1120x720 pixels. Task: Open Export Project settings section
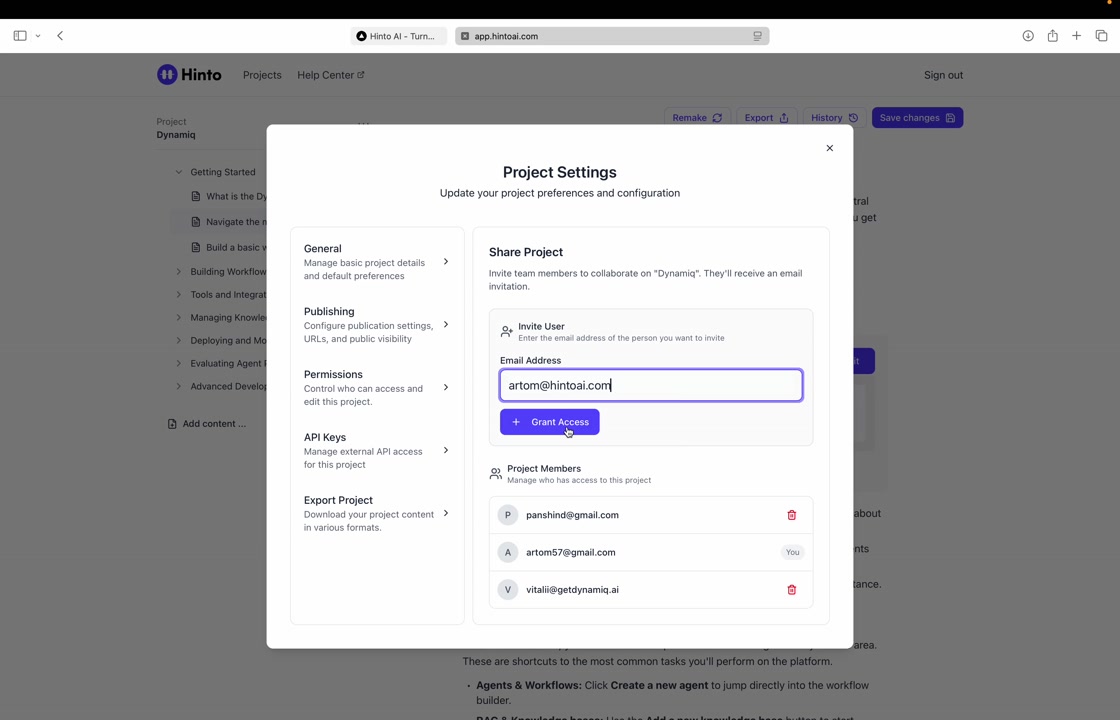point(376,513)
